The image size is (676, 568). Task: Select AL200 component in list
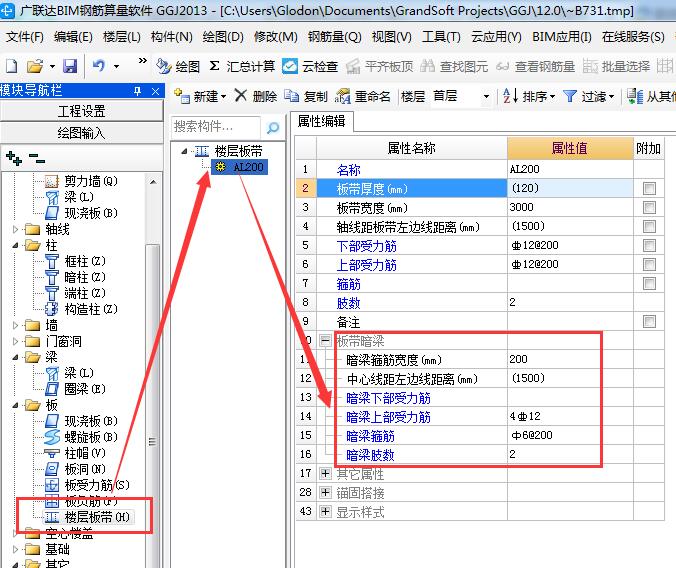click(x=241, y=167)
